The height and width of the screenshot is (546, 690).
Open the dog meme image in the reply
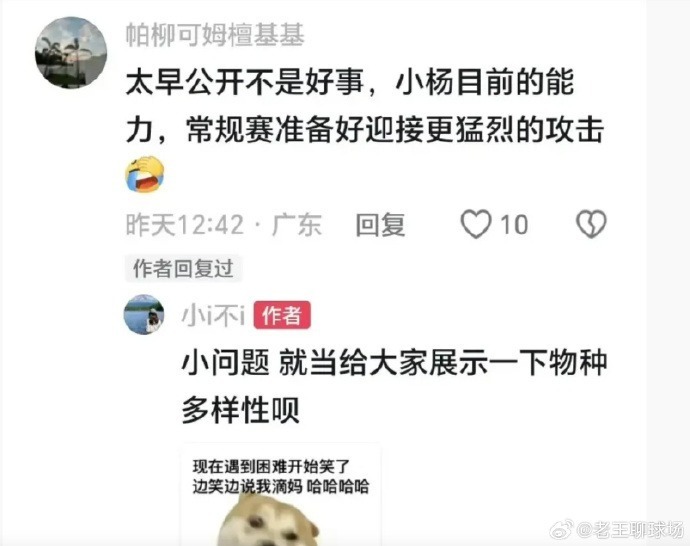coord(281,495)
